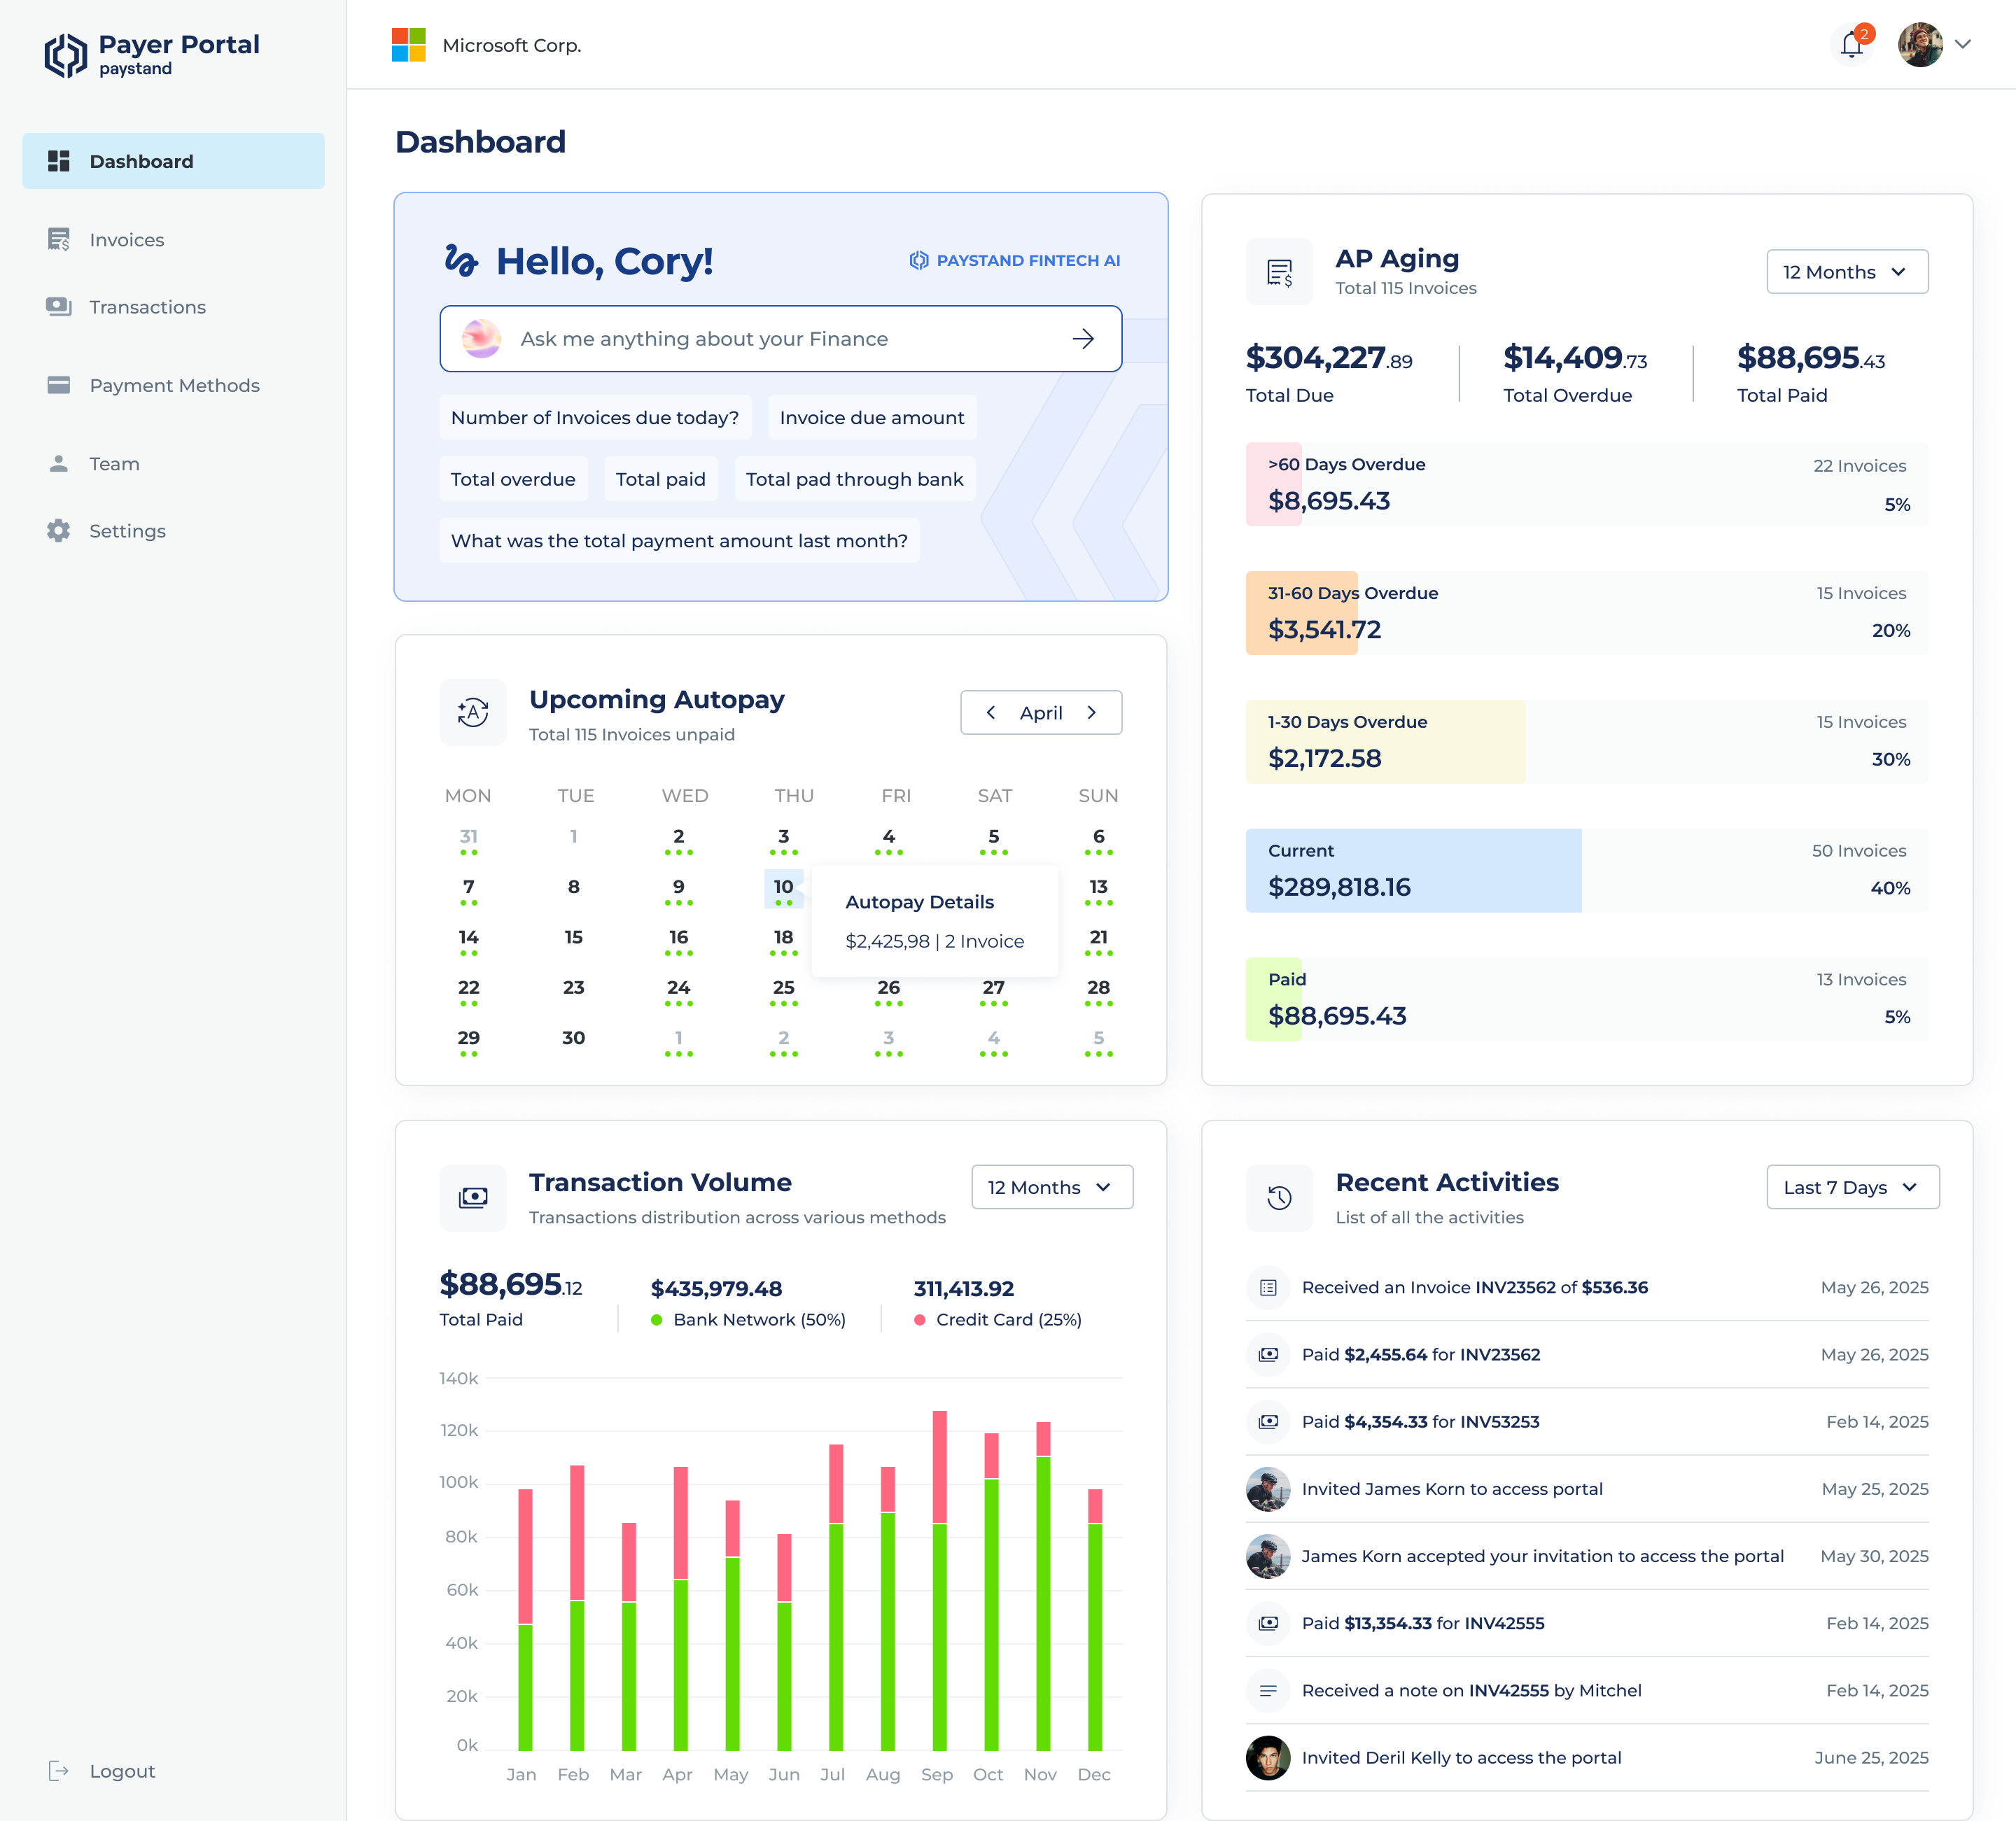Click the $304,227.89 Total Due value
The height and width of the screenshot is (1821, 2016).
pos(1329,358)
